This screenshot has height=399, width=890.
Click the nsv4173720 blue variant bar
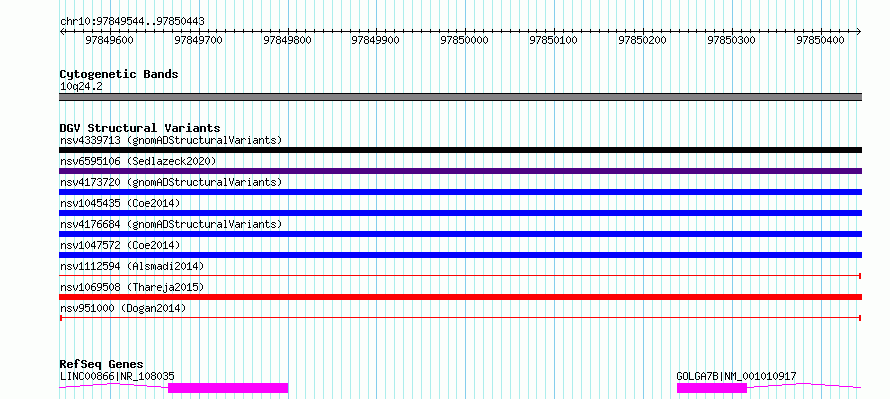(x=460, y=192)
